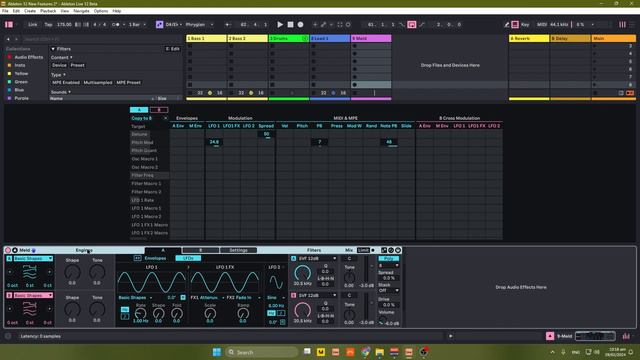Screen dimensions: 640x360
Task: Click the Purple collection swatch
Action: [x=9, y=98]
